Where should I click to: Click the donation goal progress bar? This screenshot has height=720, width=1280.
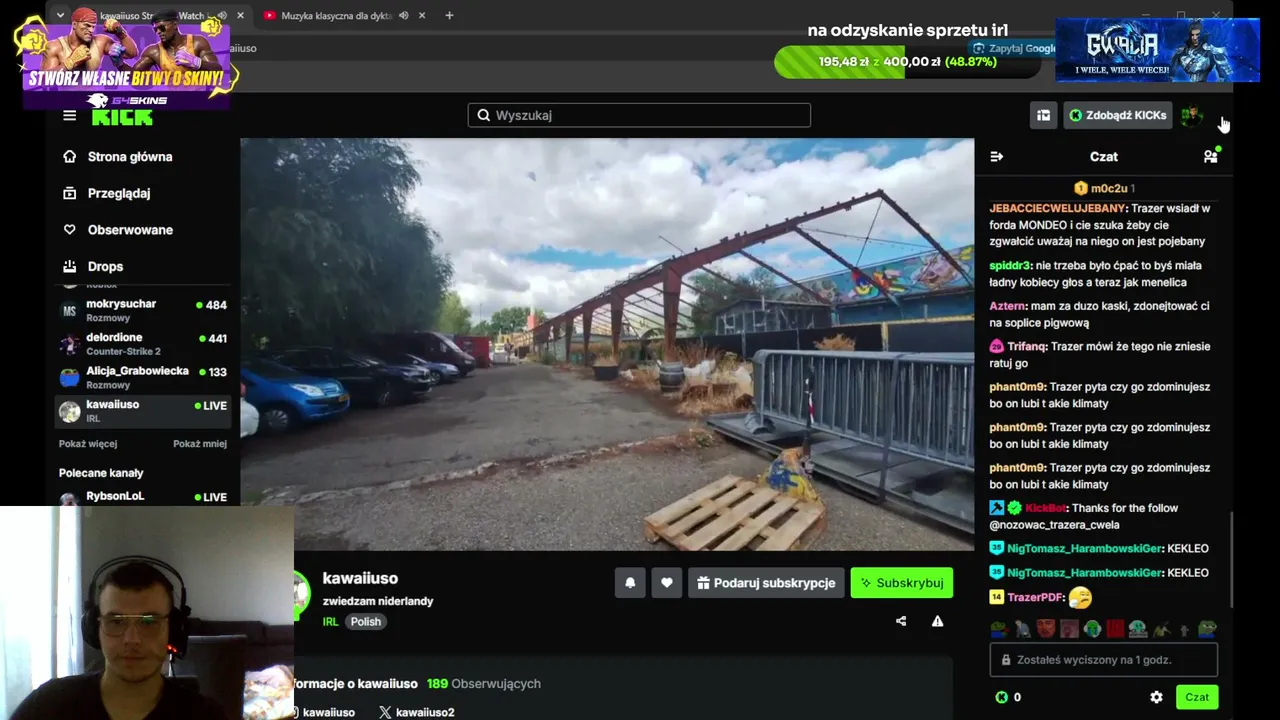[908, 62]
